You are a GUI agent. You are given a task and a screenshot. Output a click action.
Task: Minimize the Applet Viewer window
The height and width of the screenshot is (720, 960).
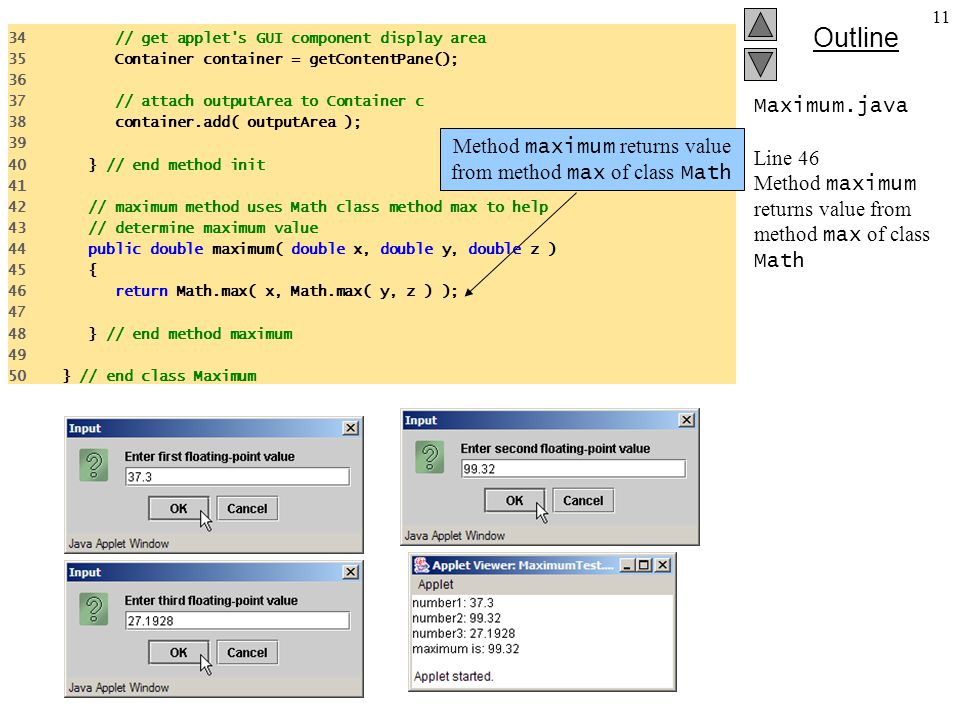pyautogui.click(x=627, y=565)
